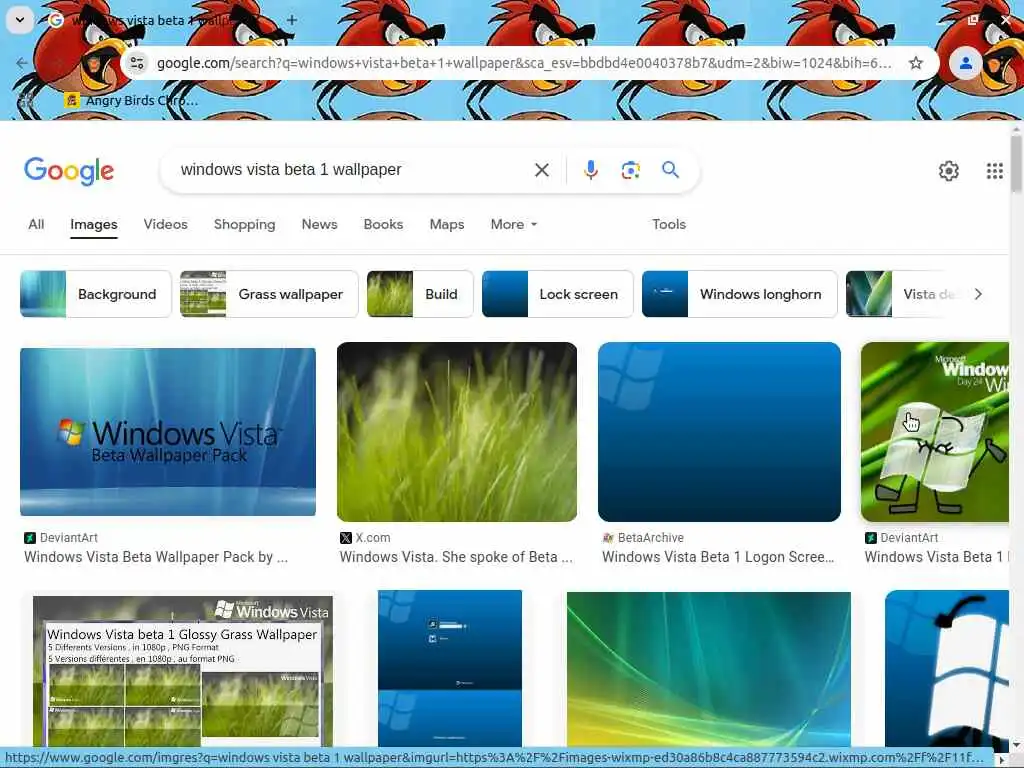
Task: Switch to the Shopping tab
Action: pyautogui.click(x=244, y=224)
